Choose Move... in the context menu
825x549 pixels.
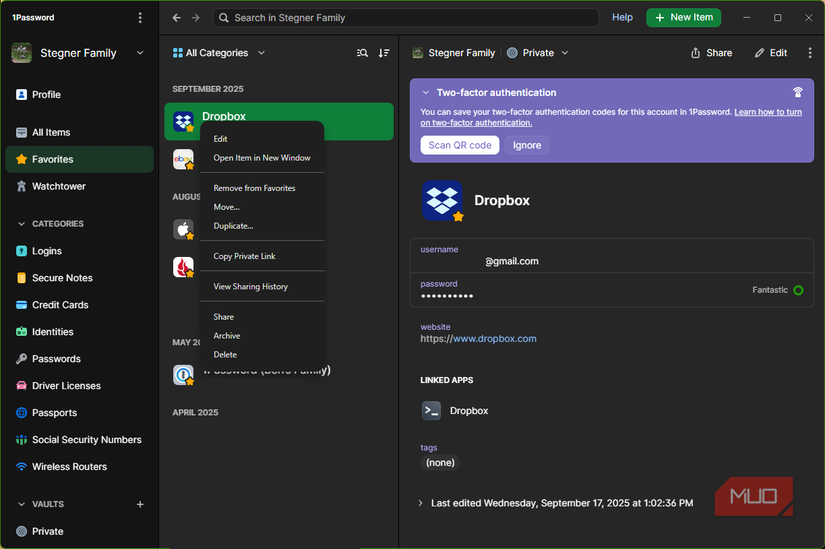261,207
